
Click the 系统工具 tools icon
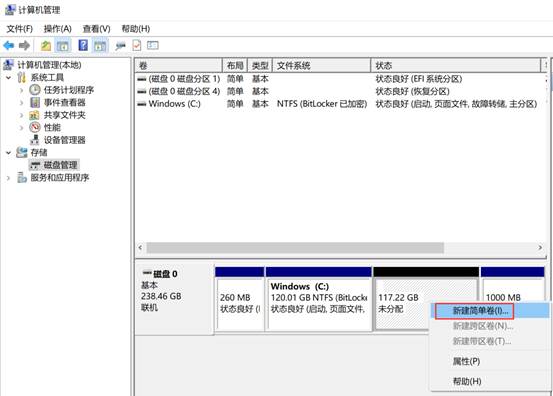click(x=22, y=77)
